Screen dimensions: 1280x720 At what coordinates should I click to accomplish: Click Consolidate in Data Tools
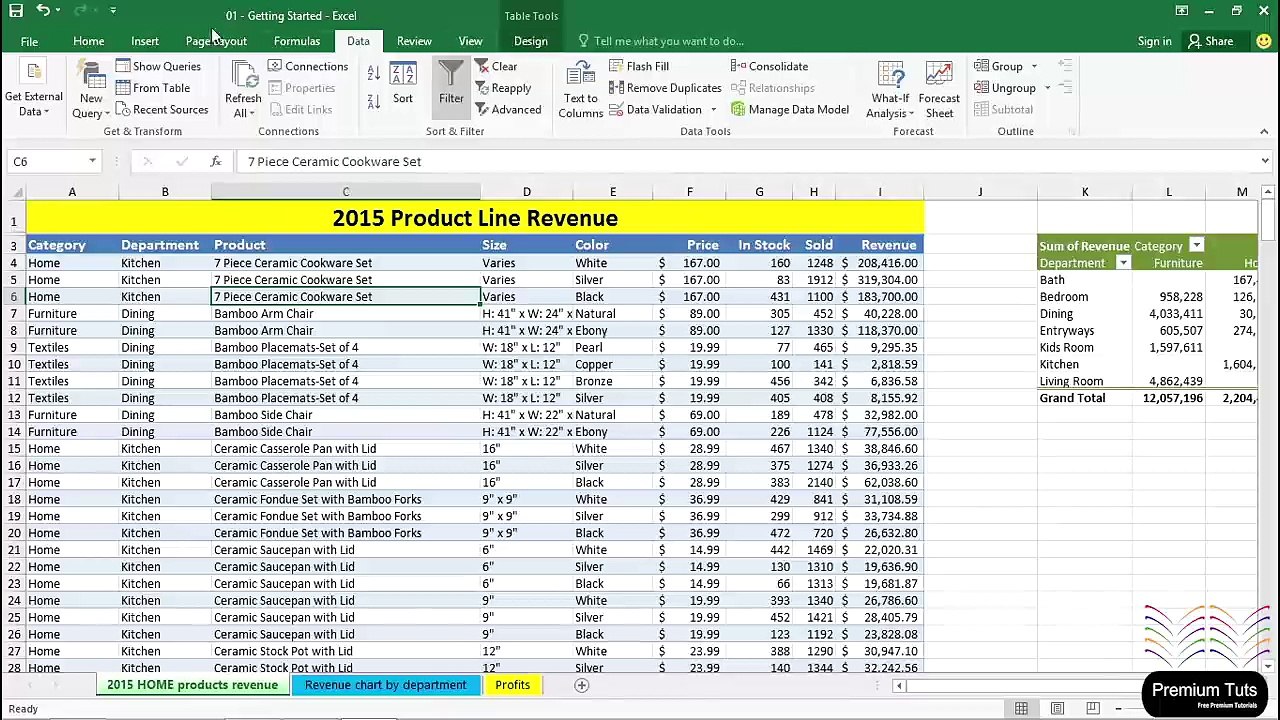769,66
